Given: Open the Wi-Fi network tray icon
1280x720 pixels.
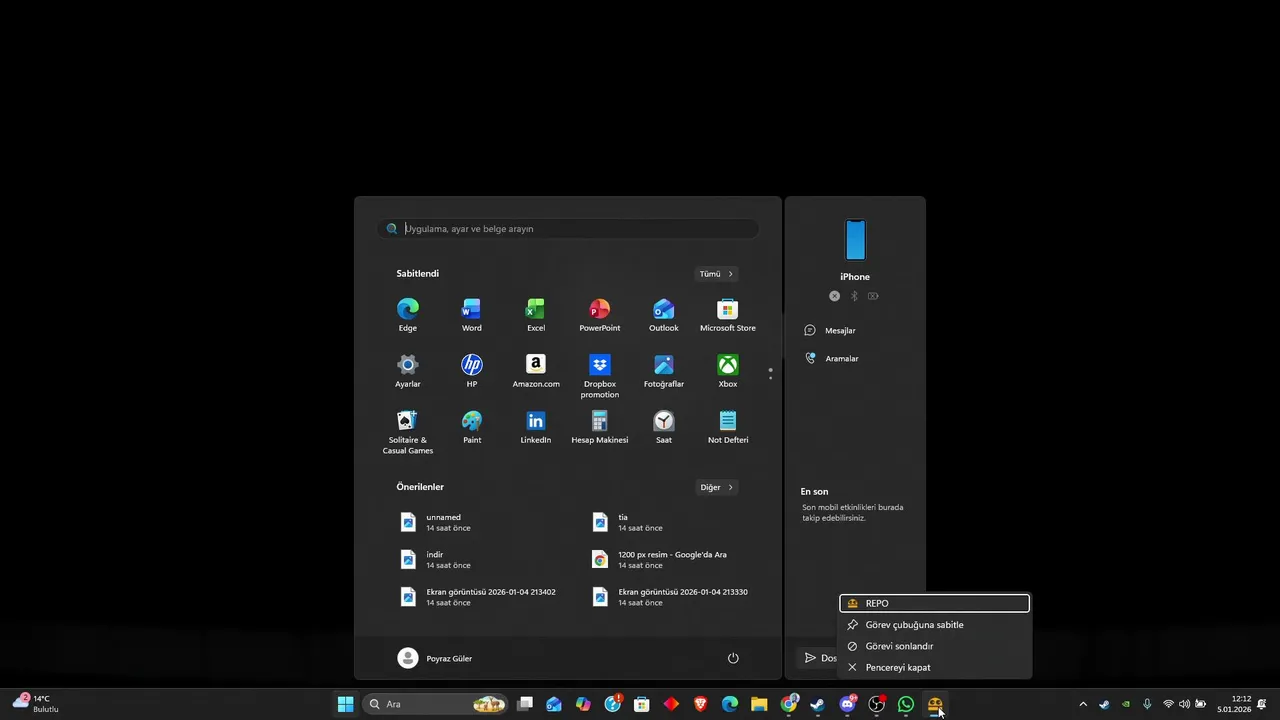Looking at the screenshot, I should point(1168,704).
